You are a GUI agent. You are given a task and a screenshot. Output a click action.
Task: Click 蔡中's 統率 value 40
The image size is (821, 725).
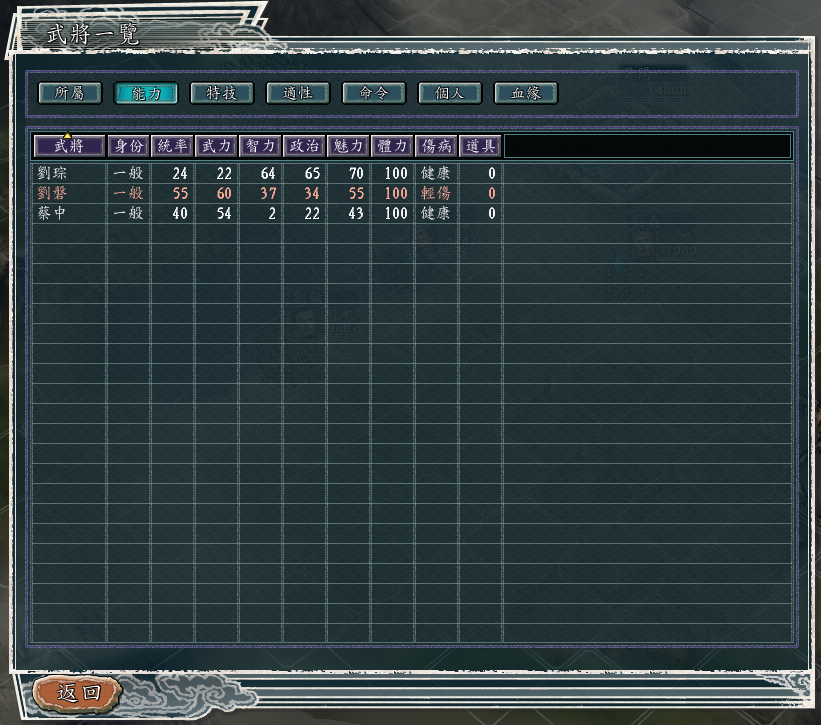(180, 213)
